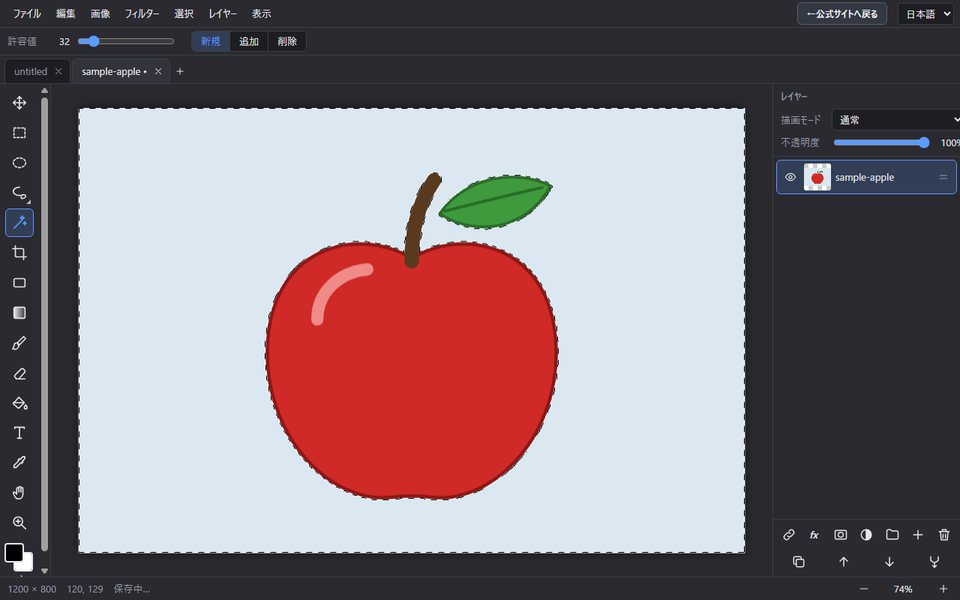960x600 pixels.
Task: Hide the sample-apple layer
Action: [x=790, y=177]
